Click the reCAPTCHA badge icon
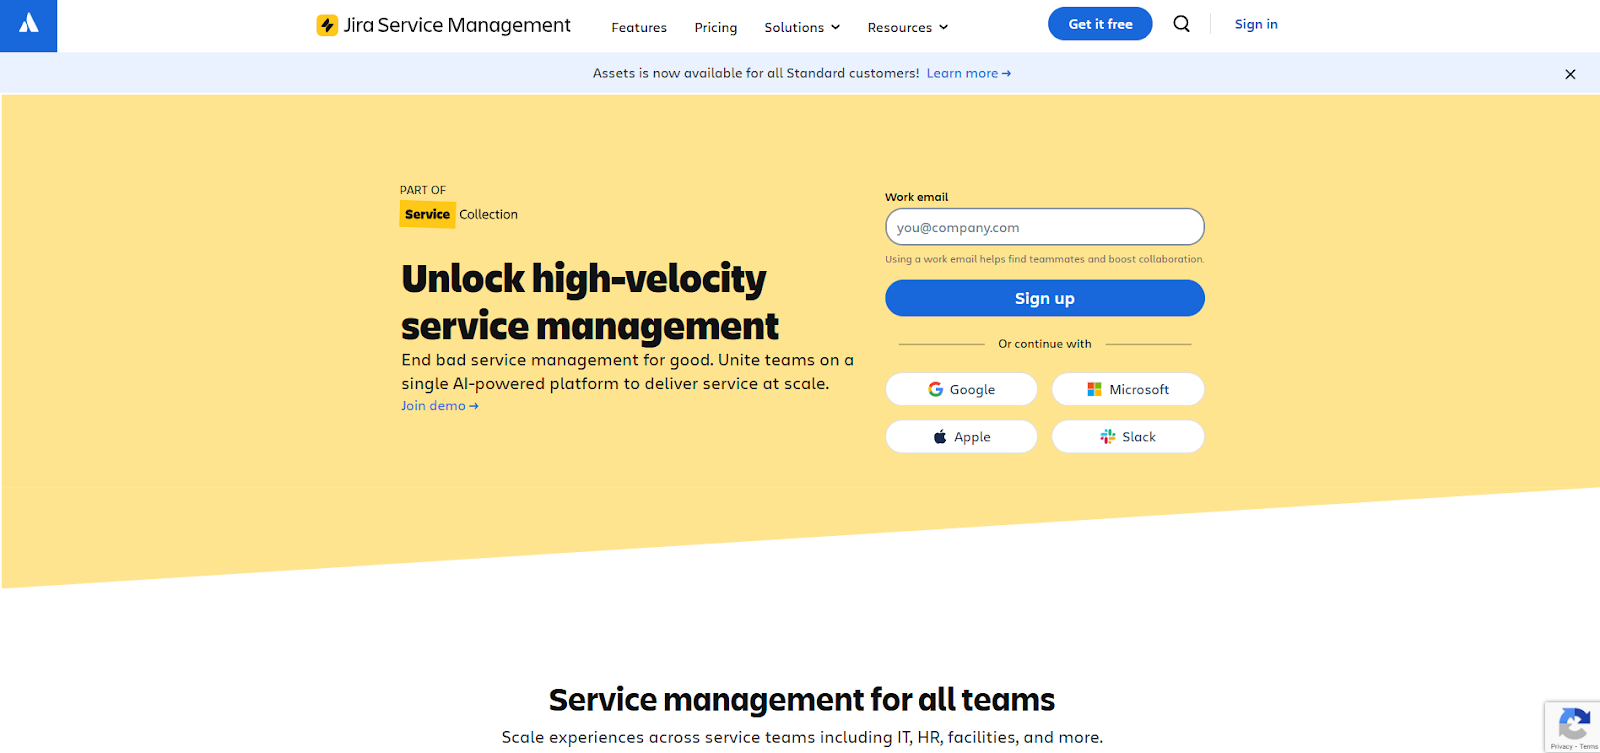This screenshot has height=753, width=1600. tap(1573, 722)
